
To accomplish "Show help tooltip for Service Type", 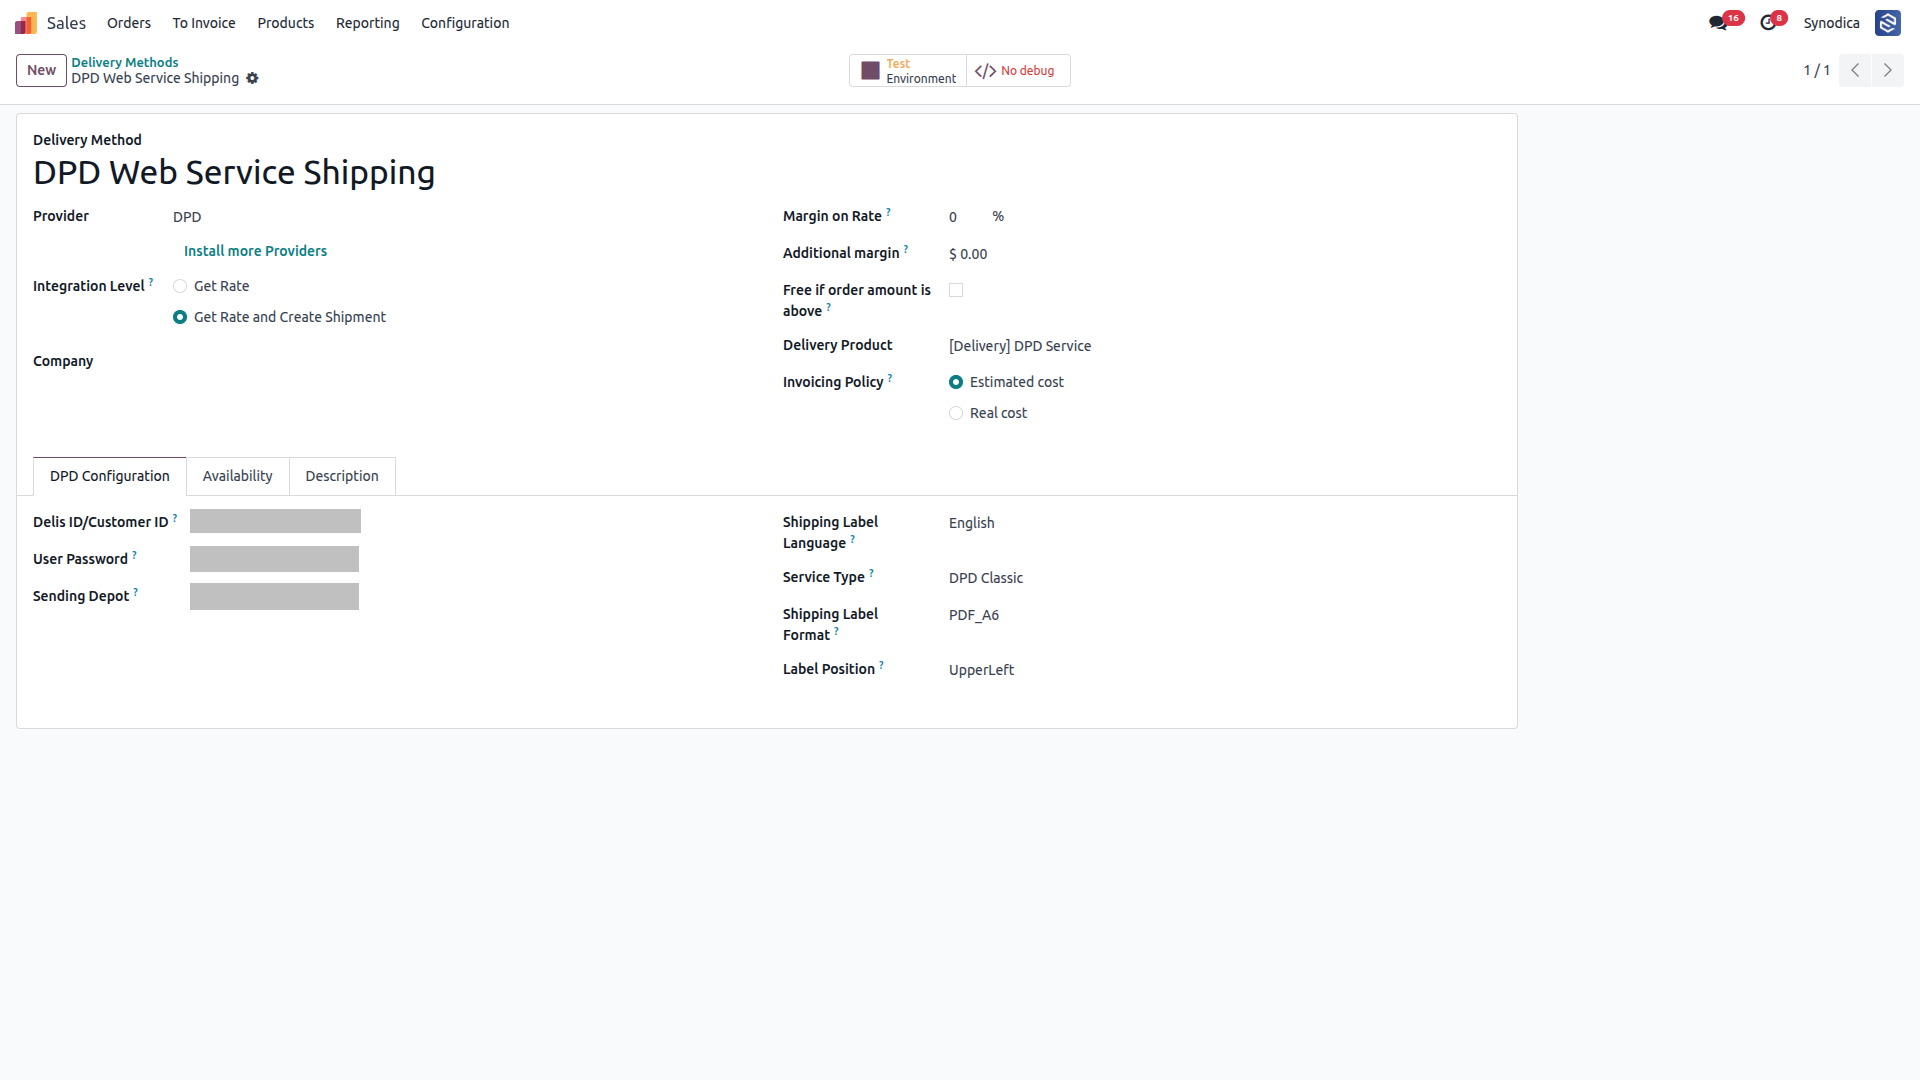I will point(871,573).
